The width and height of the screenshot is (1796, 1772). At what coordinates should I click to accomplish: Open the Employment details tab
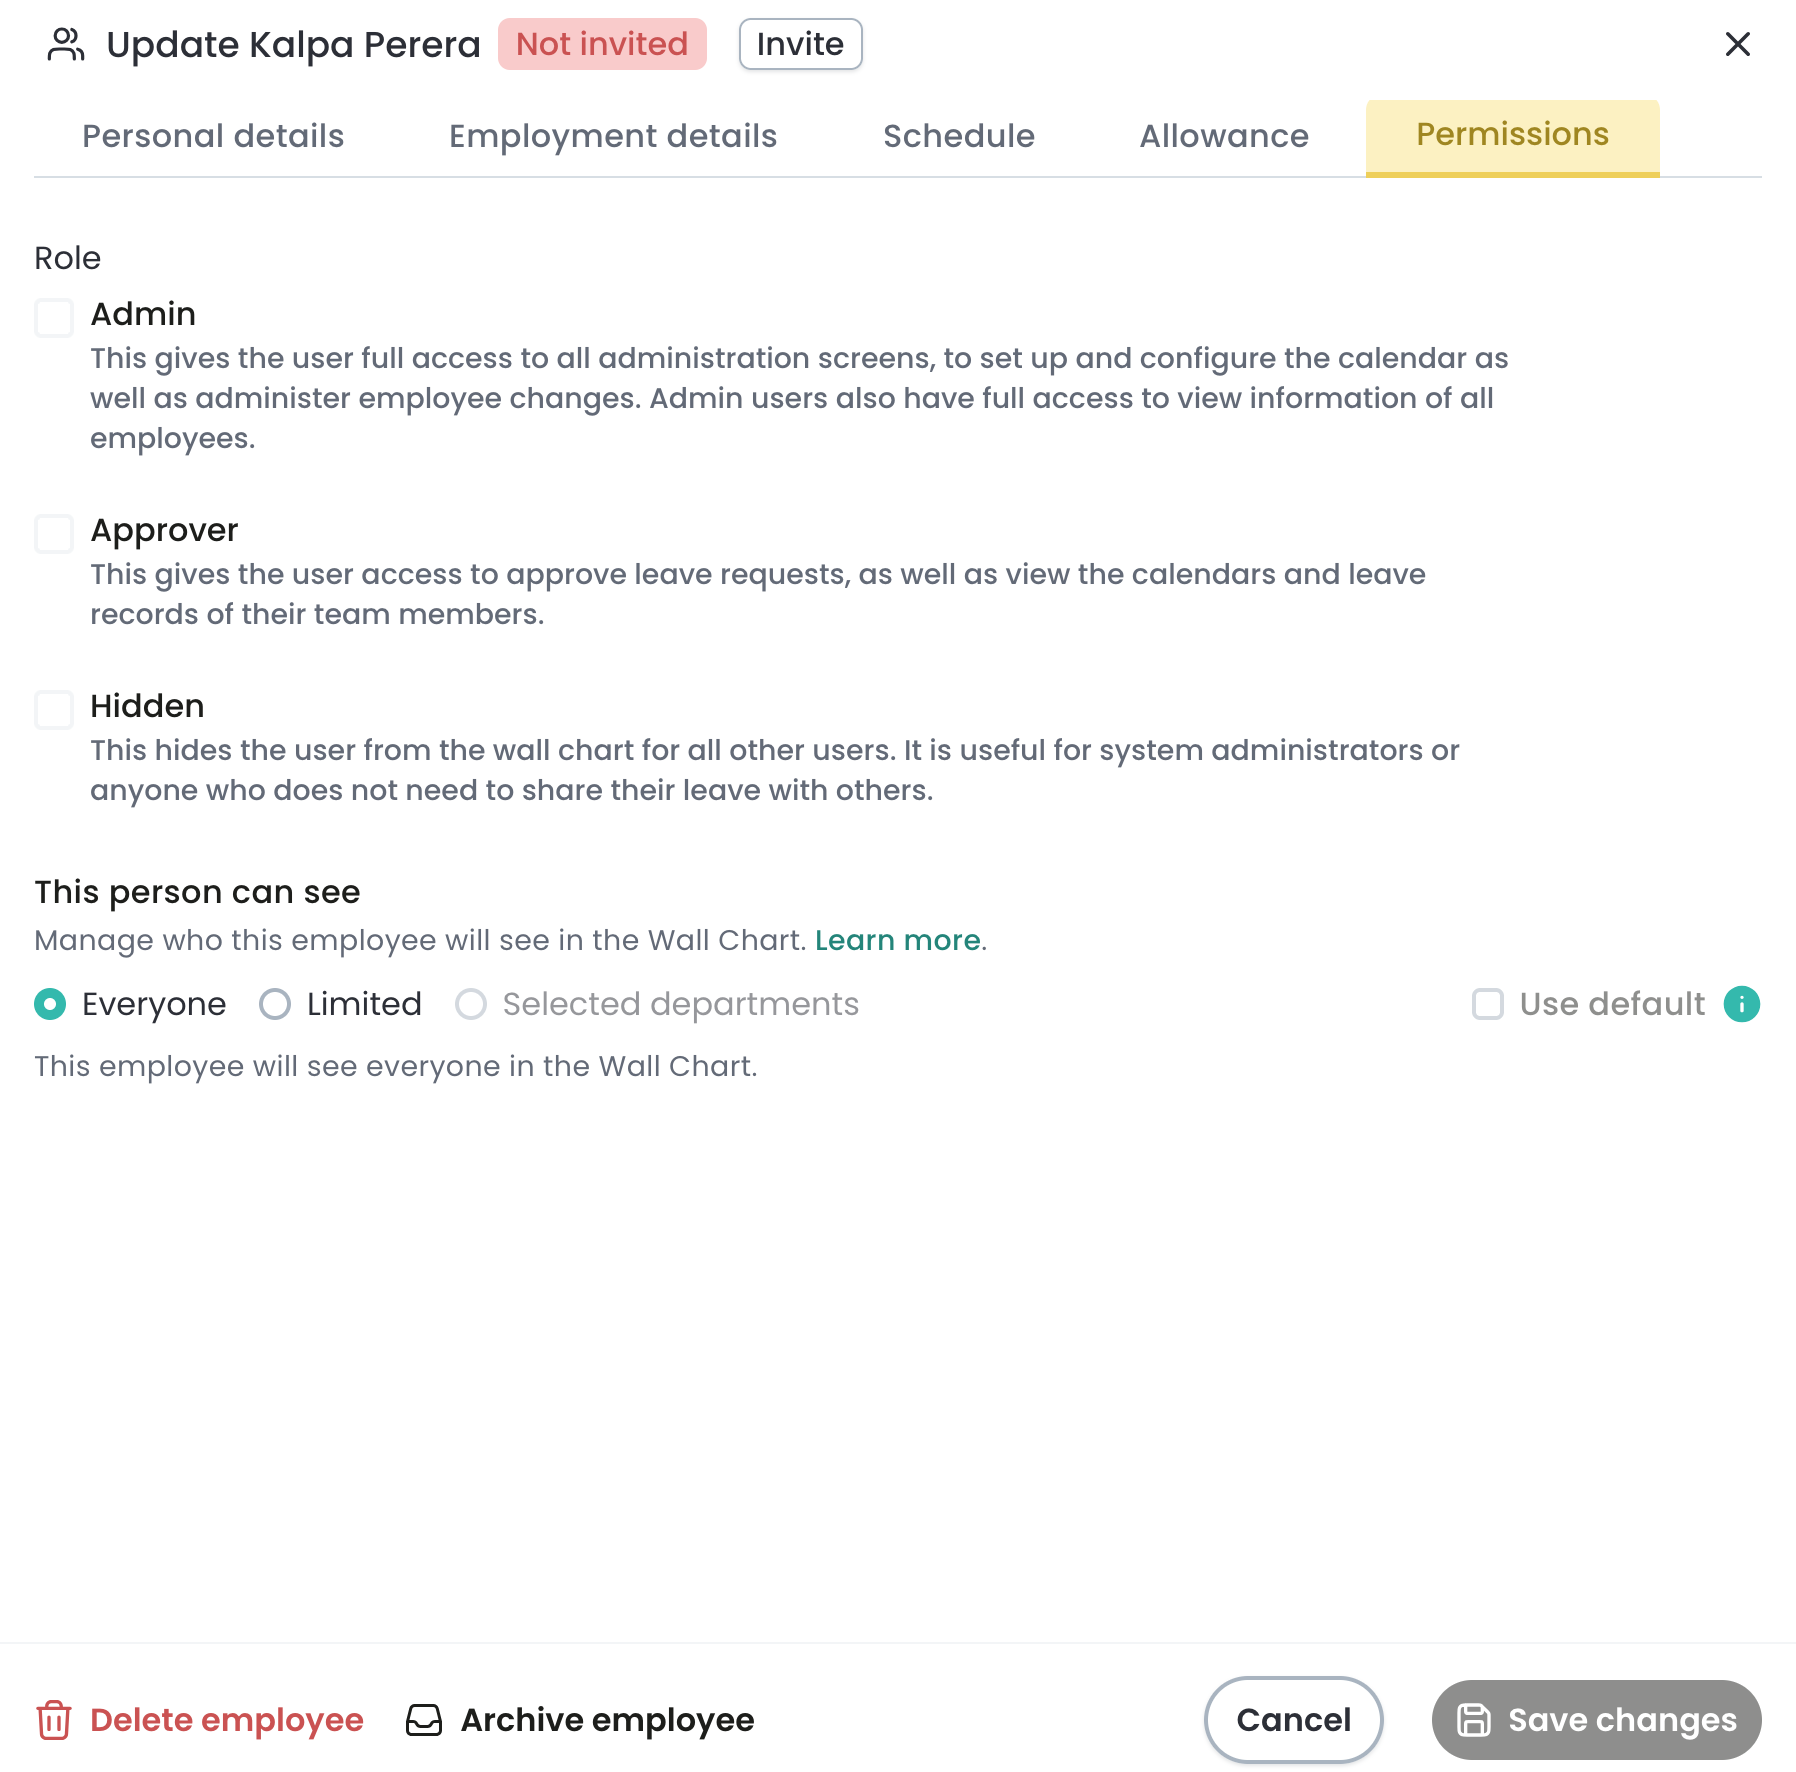[x=613, y=136]
